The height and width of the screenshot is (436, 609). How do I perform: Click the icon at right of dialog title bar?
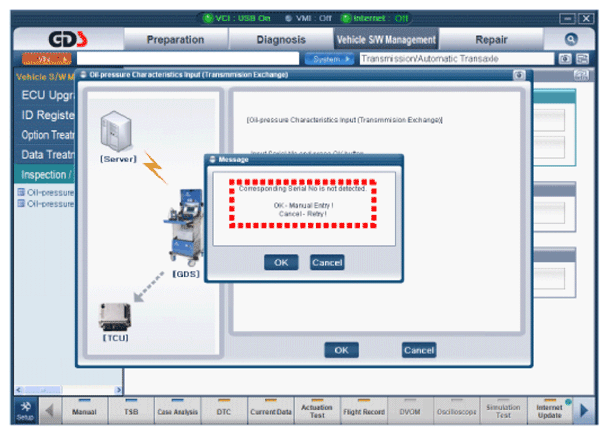[x=519, y=75]
